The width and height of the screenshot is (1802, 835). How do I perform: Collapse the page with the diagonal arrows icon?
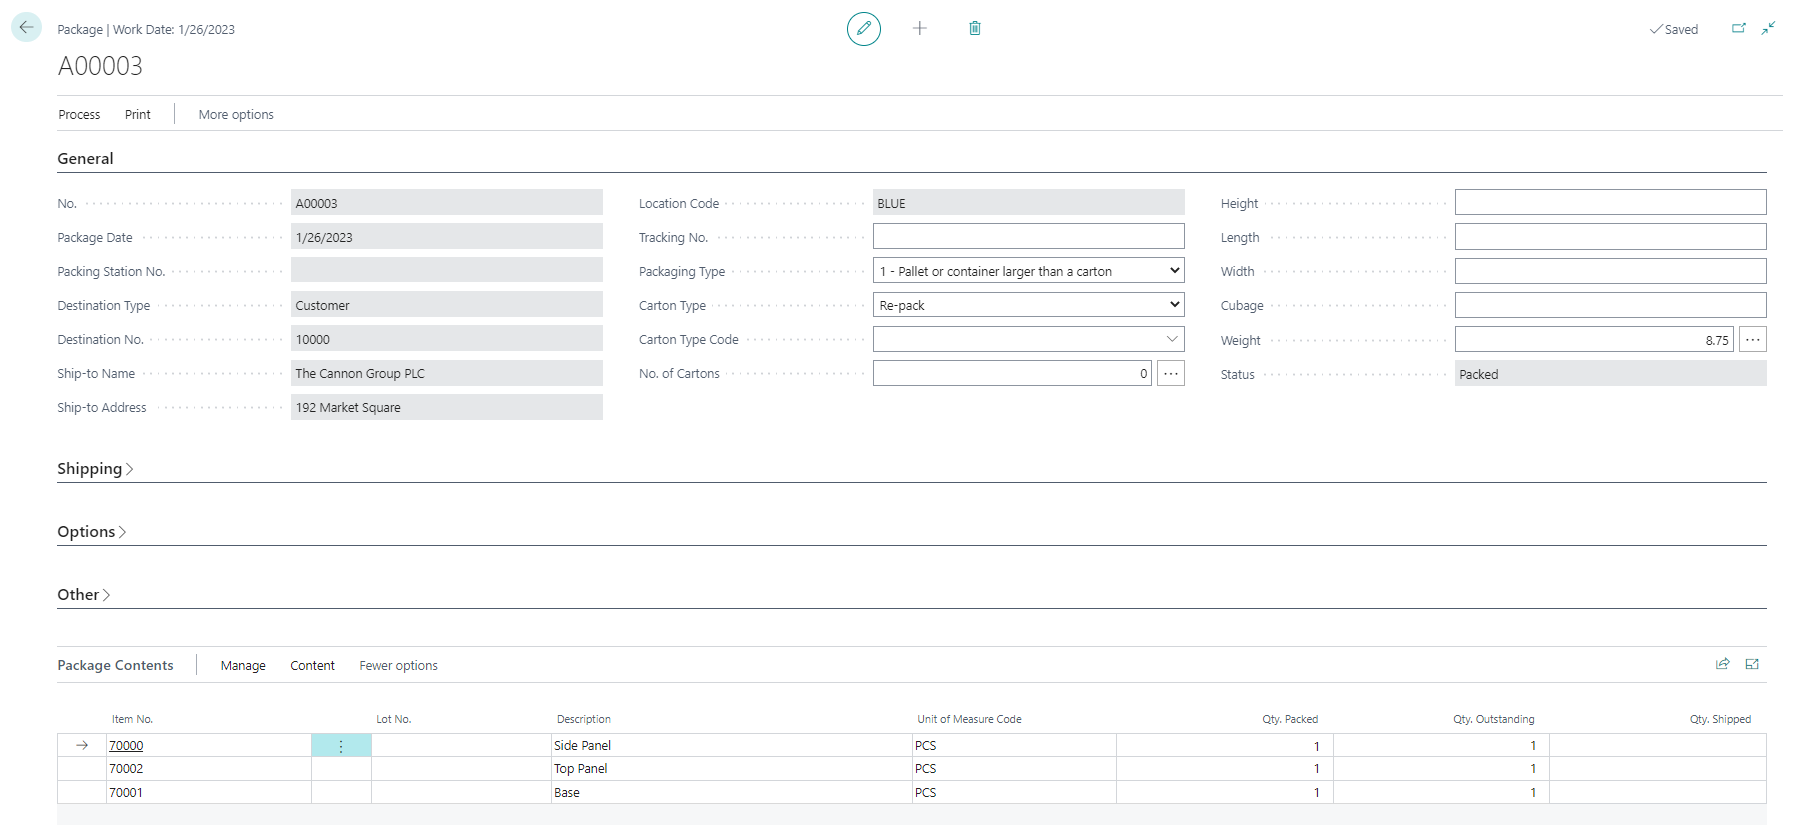coord(1768,29)
